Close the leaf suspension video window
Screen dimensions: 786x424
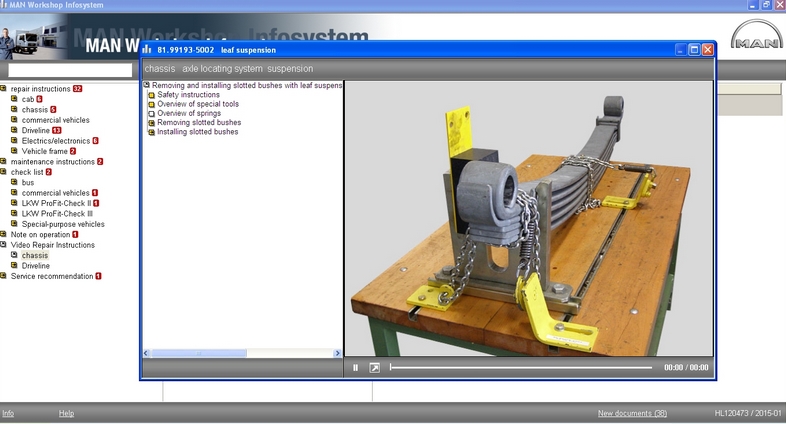coord(707,50)
